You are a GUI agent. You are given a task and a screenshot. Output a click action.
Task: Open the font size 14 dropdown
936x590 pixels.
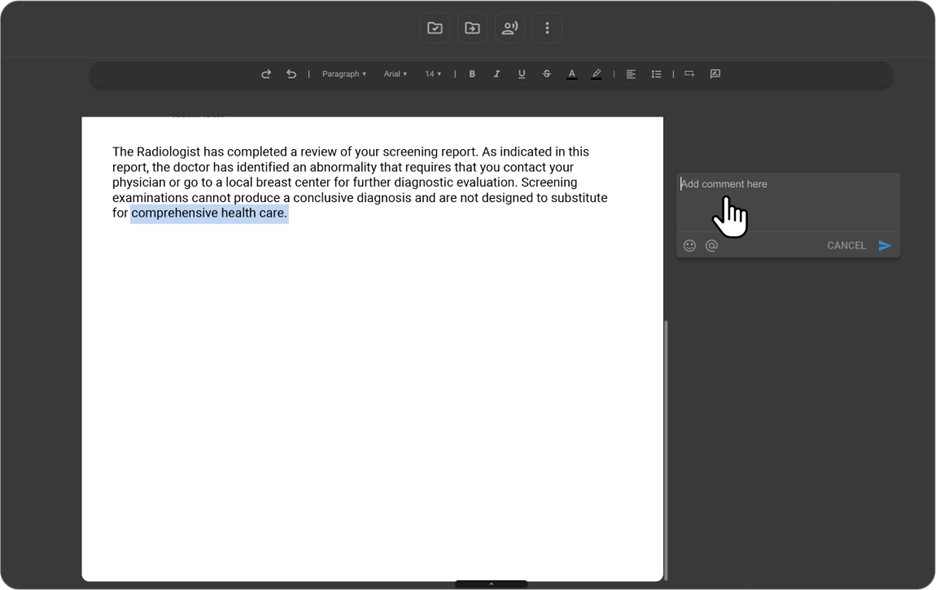tap(432, 74)
